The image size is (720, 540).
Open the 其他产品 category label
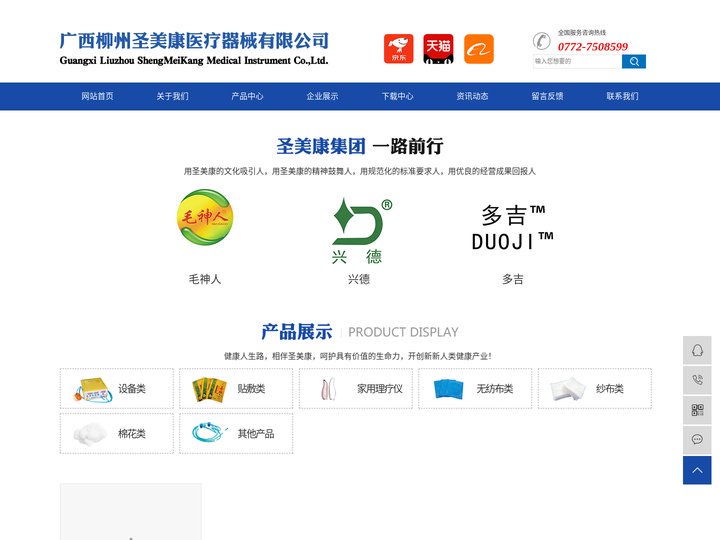(256, 433)
